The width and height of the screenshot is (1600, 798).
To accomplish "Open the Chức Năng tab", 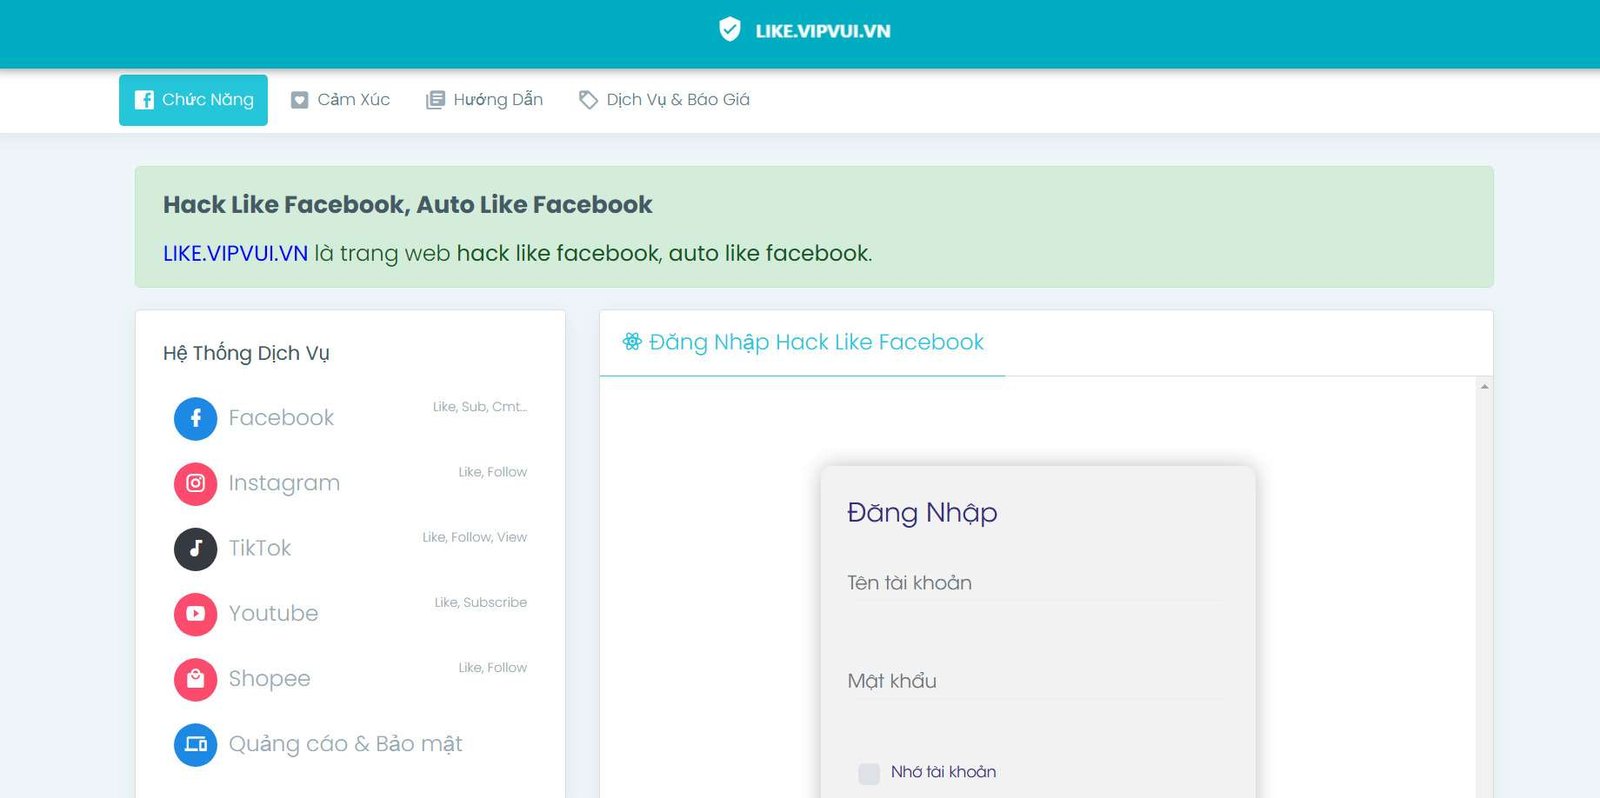I will point(193,100).
